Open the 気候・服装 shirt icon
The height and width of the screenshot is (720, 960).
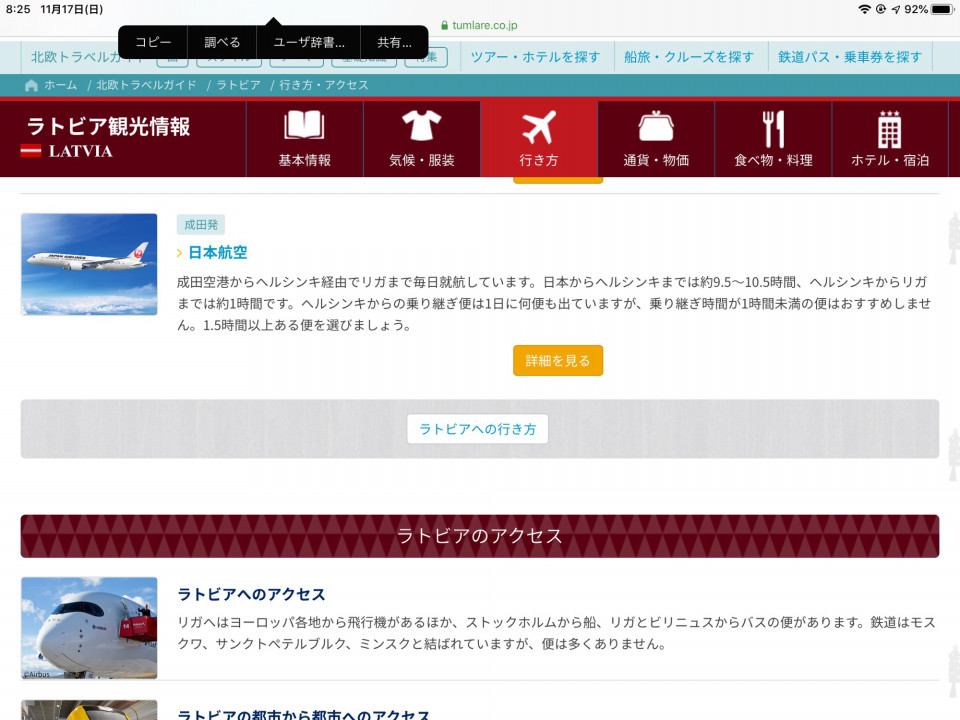pos(421,129)
